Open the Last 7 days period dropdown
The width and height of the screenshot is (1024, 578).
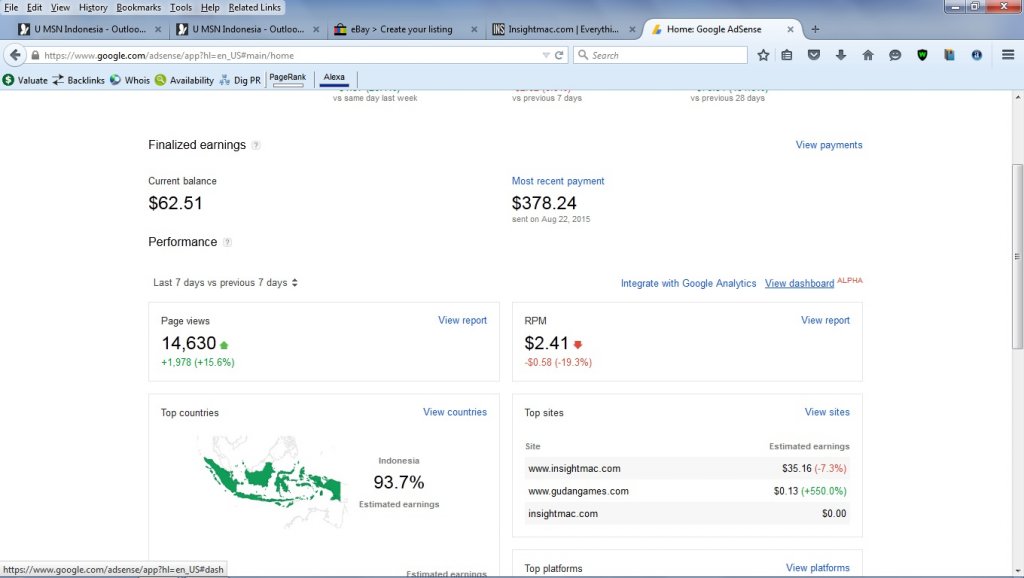225,283
